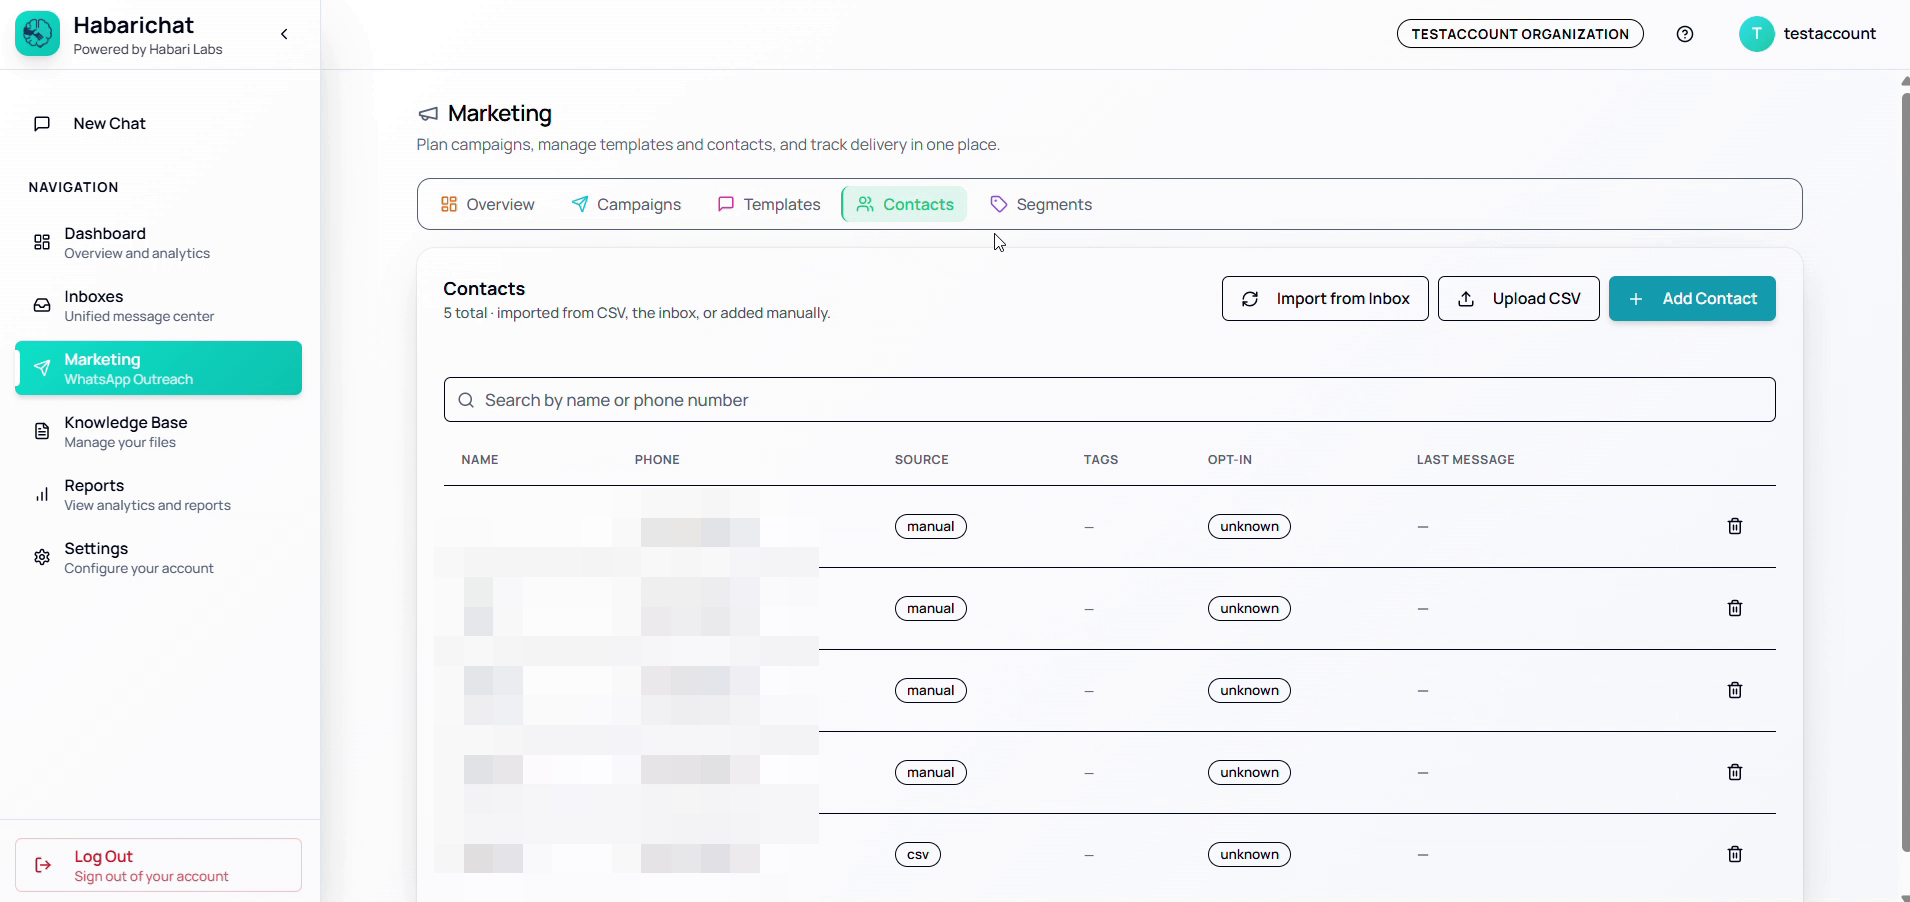This screenshot has width=1910, height=902.
Task: Click the LAST MESSAGE column header
Action: (1466, 460)
